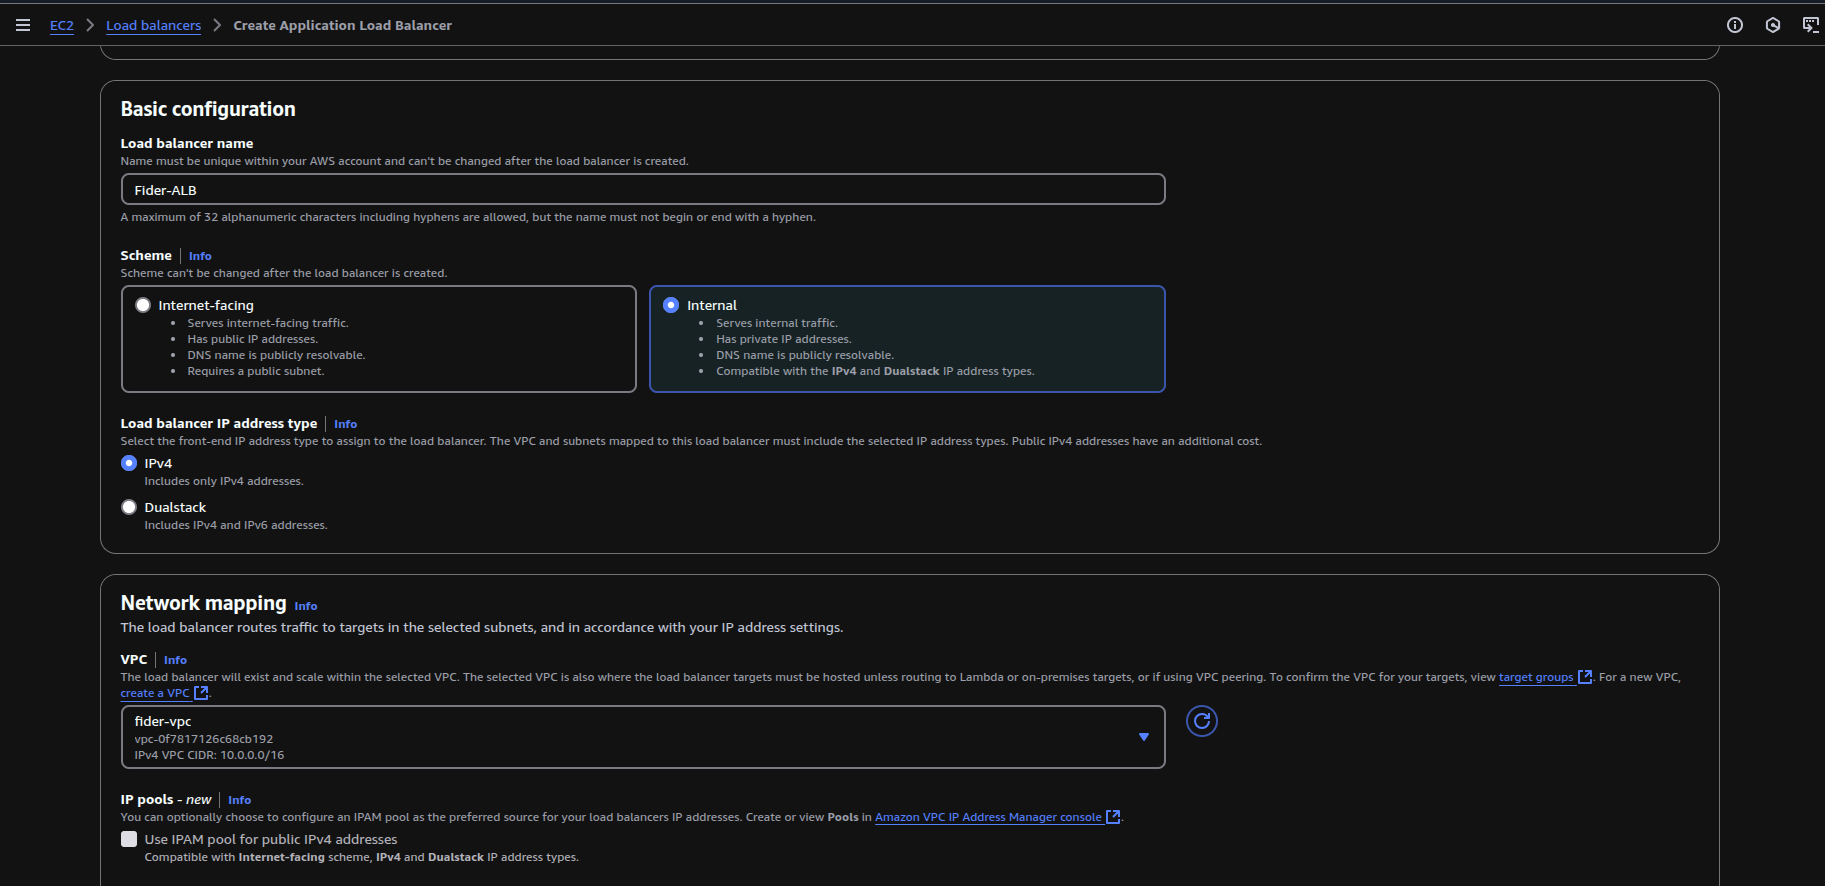Click the text 'Has private IP addresses.'

pyautogui.click(x=783, y=339)
